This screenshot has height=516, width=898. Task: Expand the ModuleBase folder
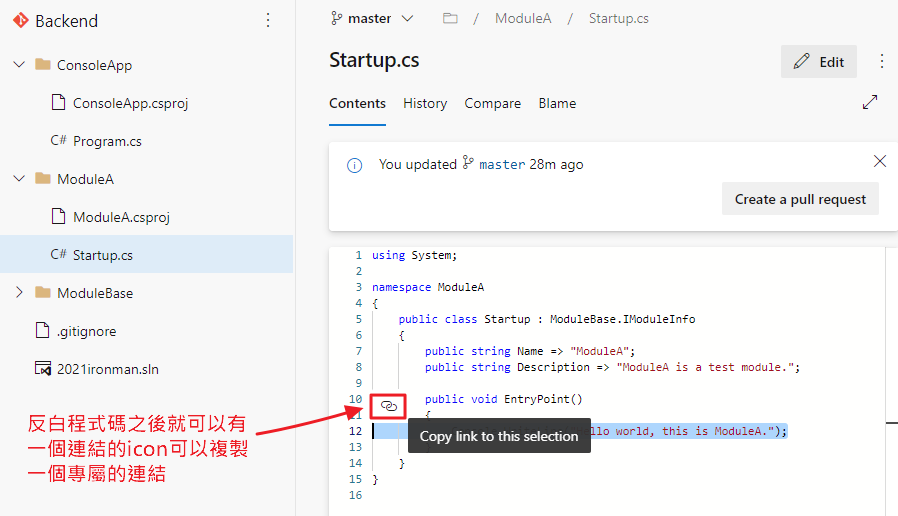19,293
